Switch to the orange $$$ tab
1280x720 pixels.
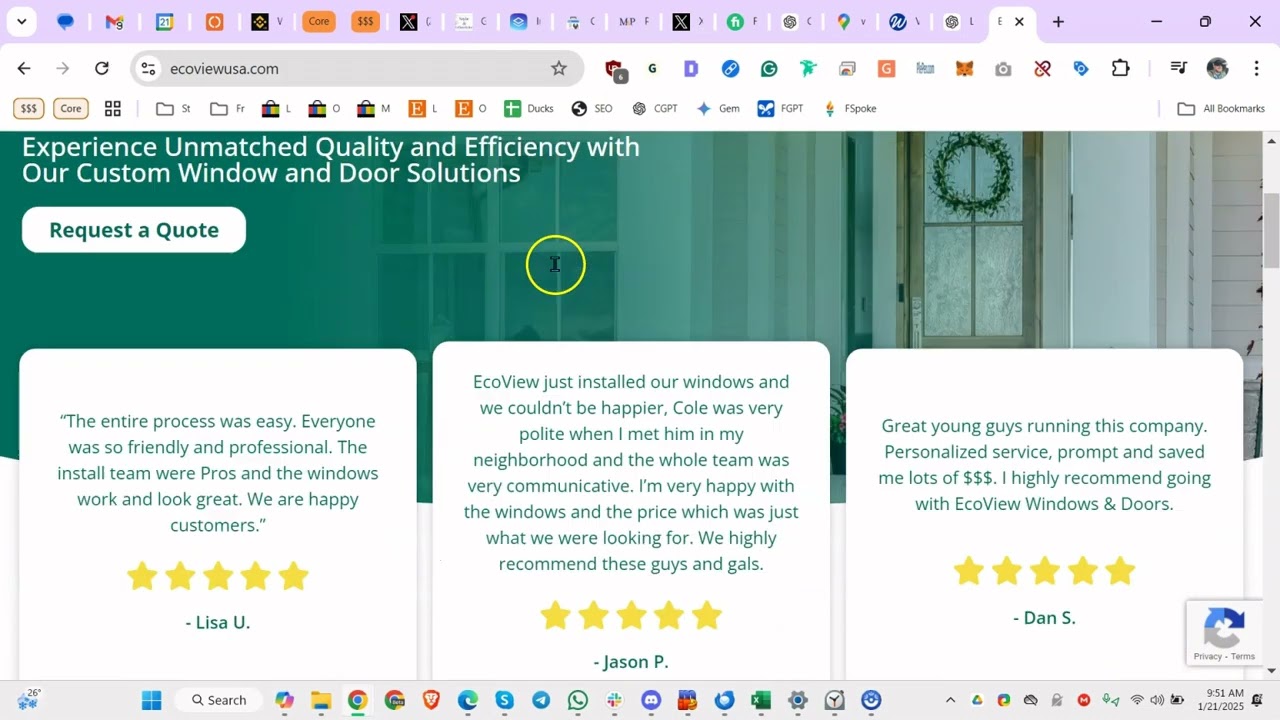pos(366,21)
